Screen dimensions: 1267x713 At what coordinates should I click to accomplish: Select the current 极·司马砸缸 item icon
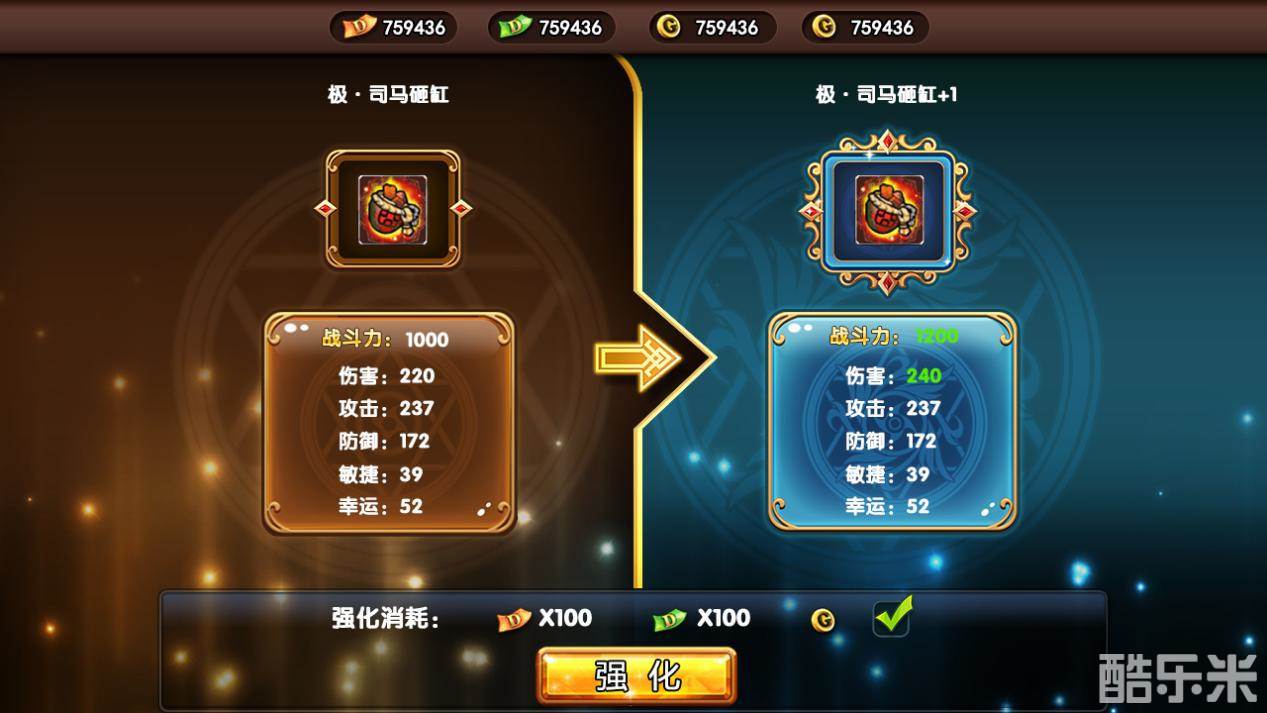tap(393, 209)
